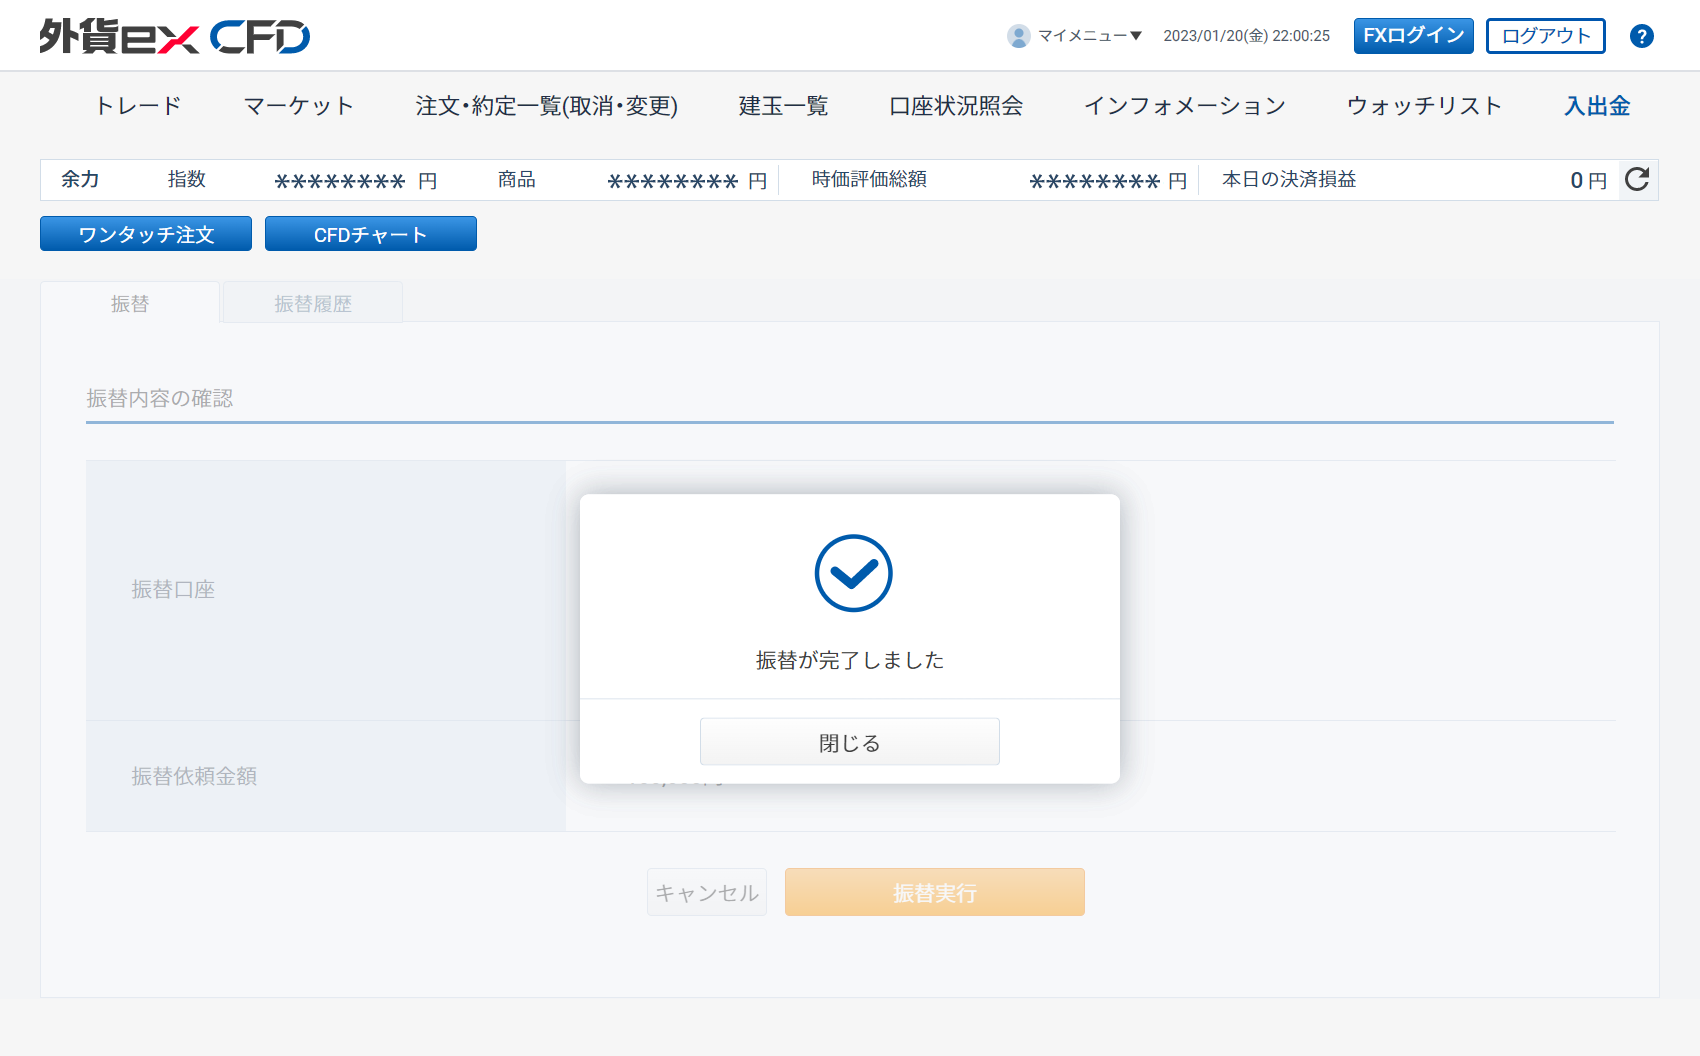Click the 外貨ex CFD logo
This screenshot has width=1700, height=1056.
175,37
